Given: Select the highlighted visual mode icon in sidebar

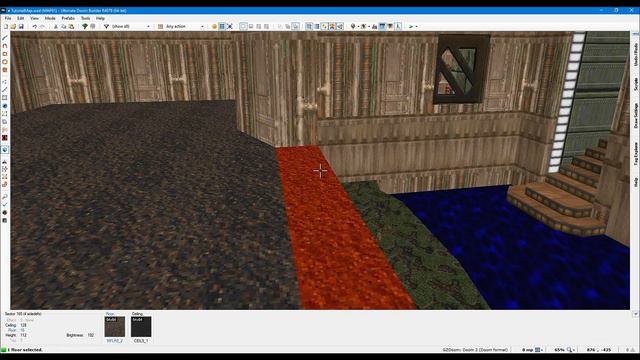Looking at the screenshot, I should click(5, 150).
